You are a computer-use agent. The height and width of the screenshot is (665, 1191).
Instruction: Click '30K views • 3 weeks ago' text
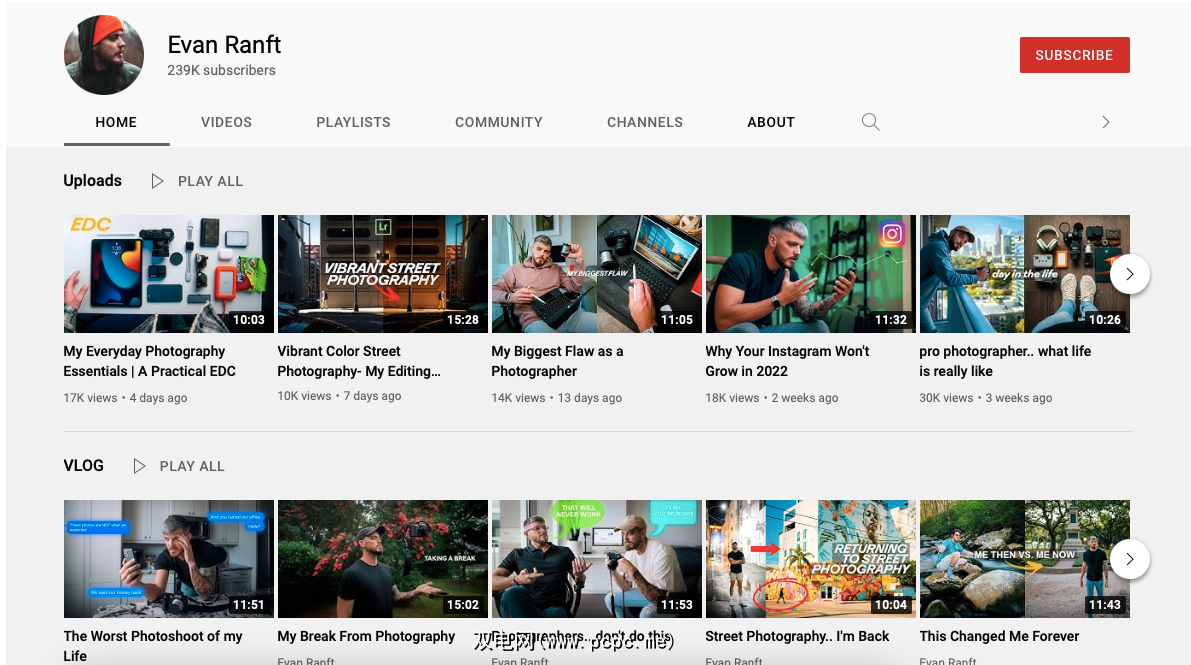click(x=986, y=397)
